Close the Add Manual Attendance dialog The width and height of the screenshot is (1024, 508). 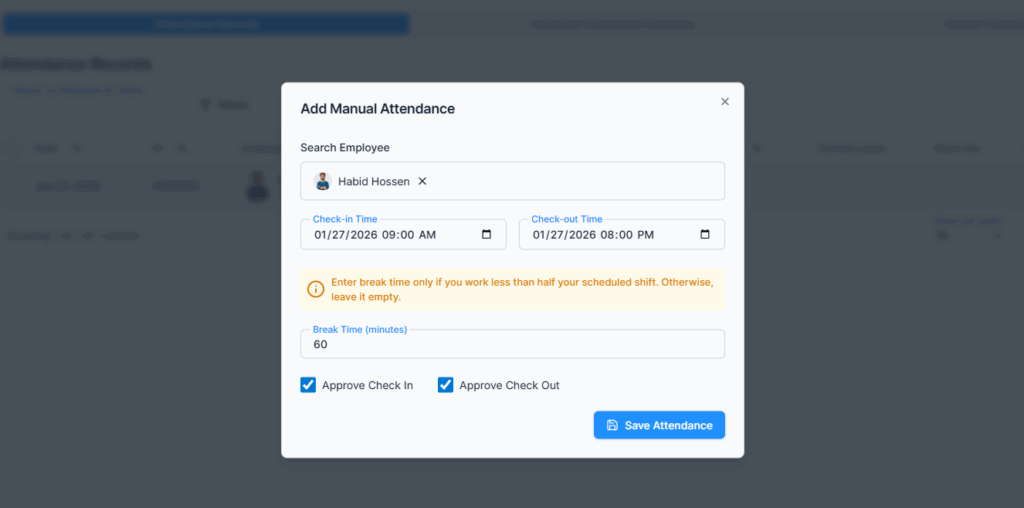[x=725, y=101]
